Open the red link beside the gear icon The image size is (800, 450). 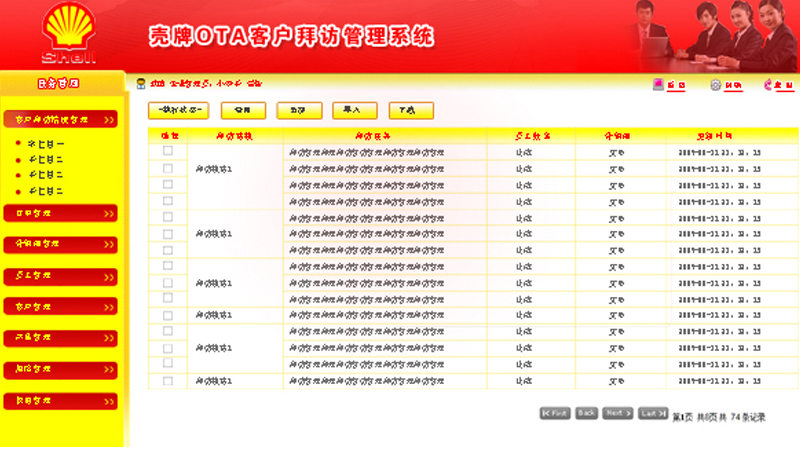pos(733,85)
